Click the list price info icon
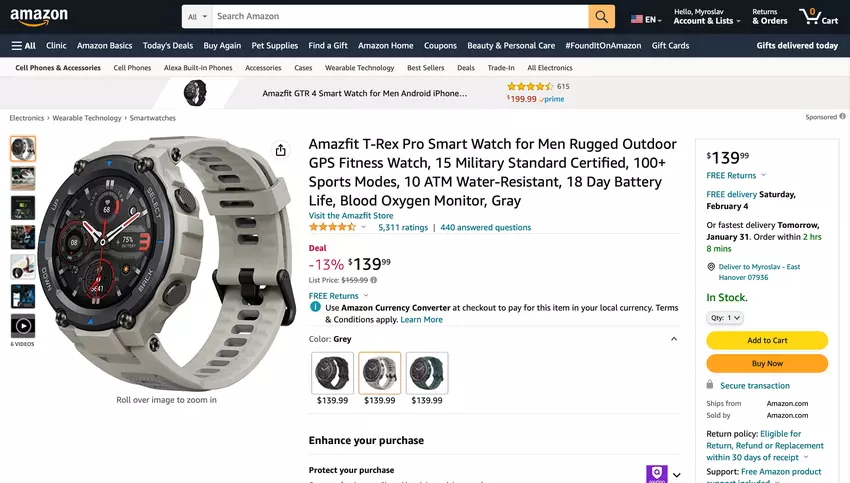The image size is (850, 483). click(374, 280)
